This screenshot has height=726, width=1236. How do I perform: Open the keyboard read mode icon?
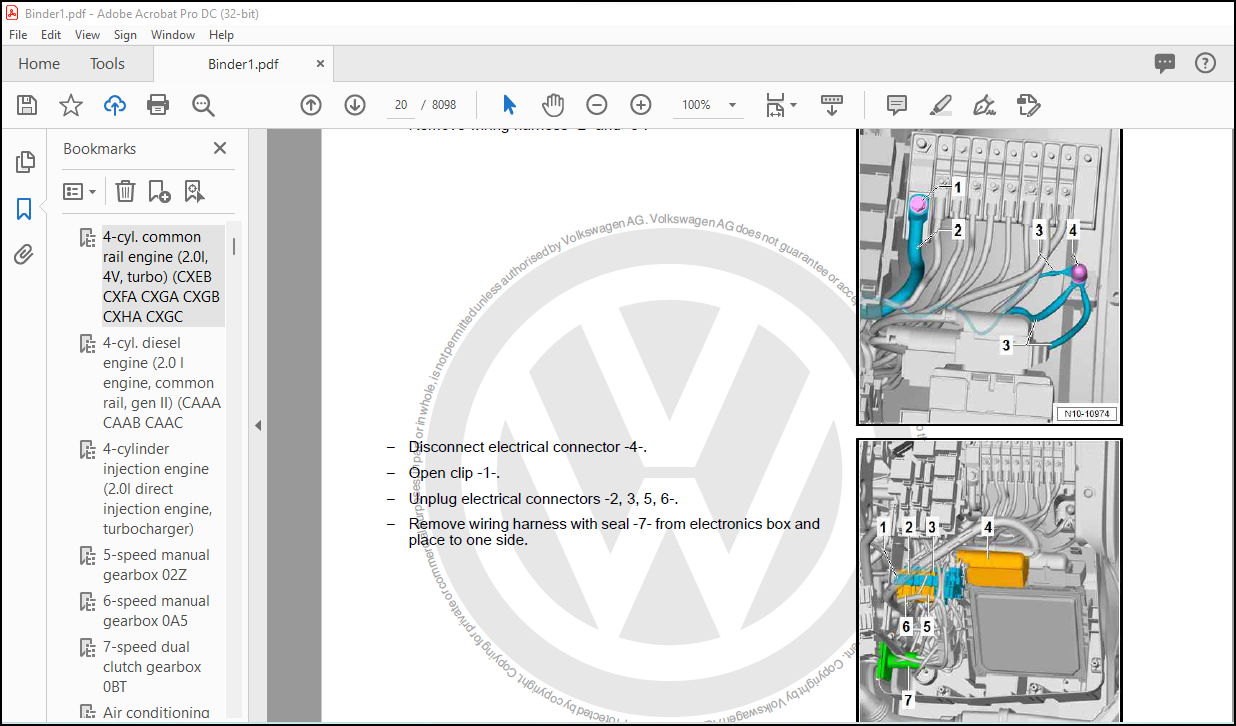[832, 105]
